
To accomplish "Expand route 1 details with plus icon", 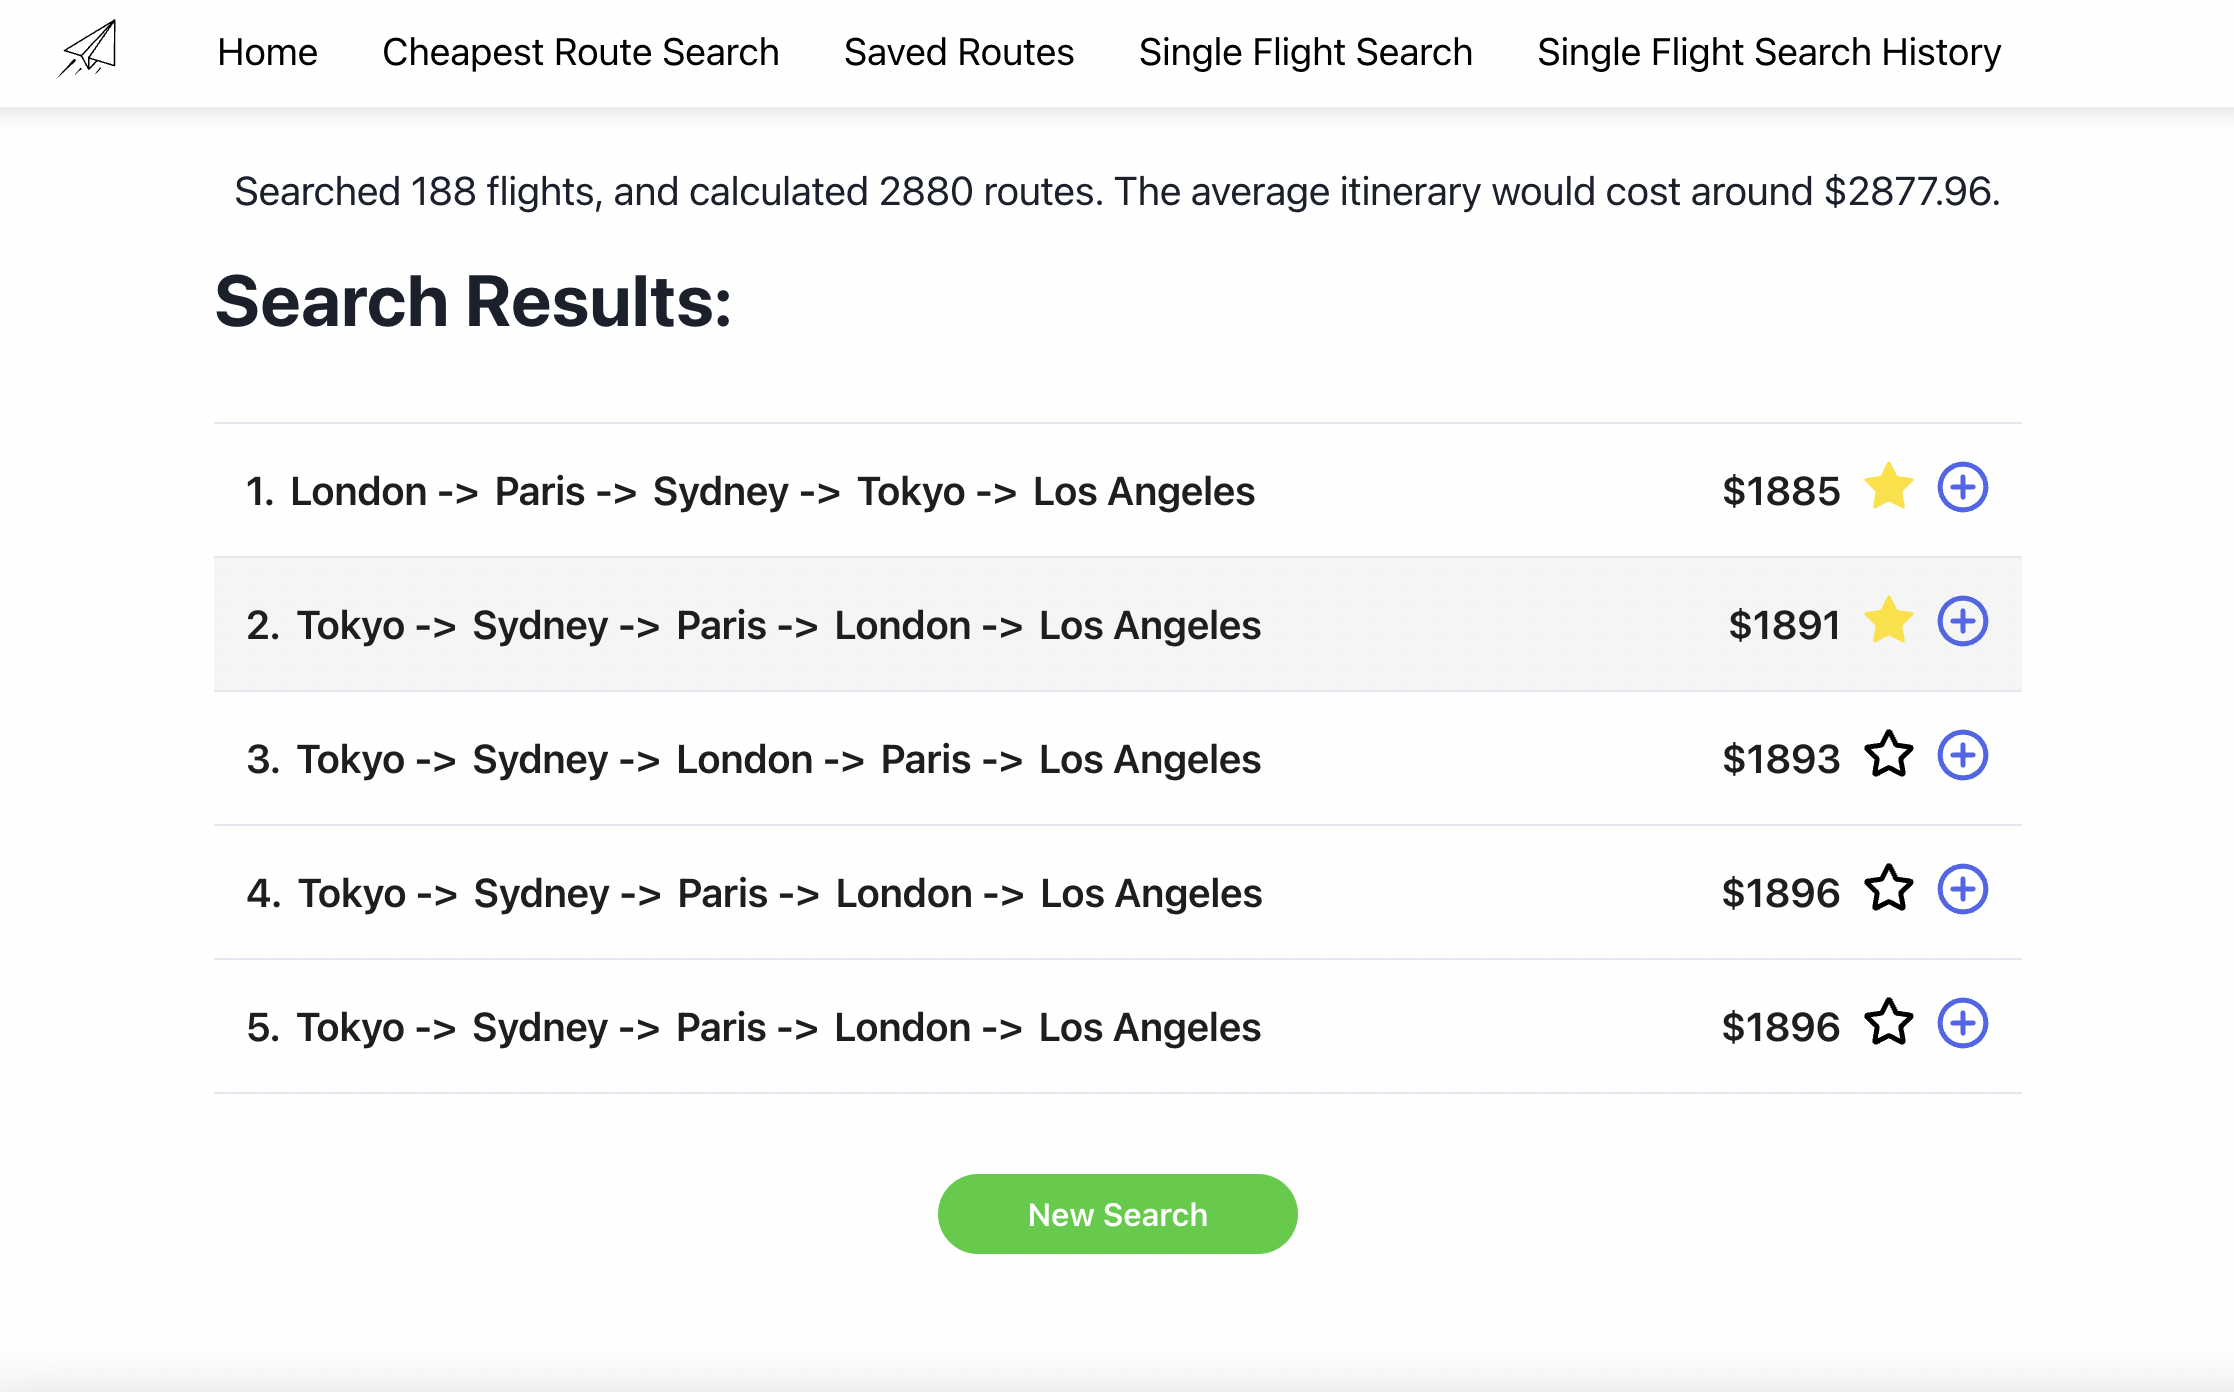I will [x=1962, y=488].
